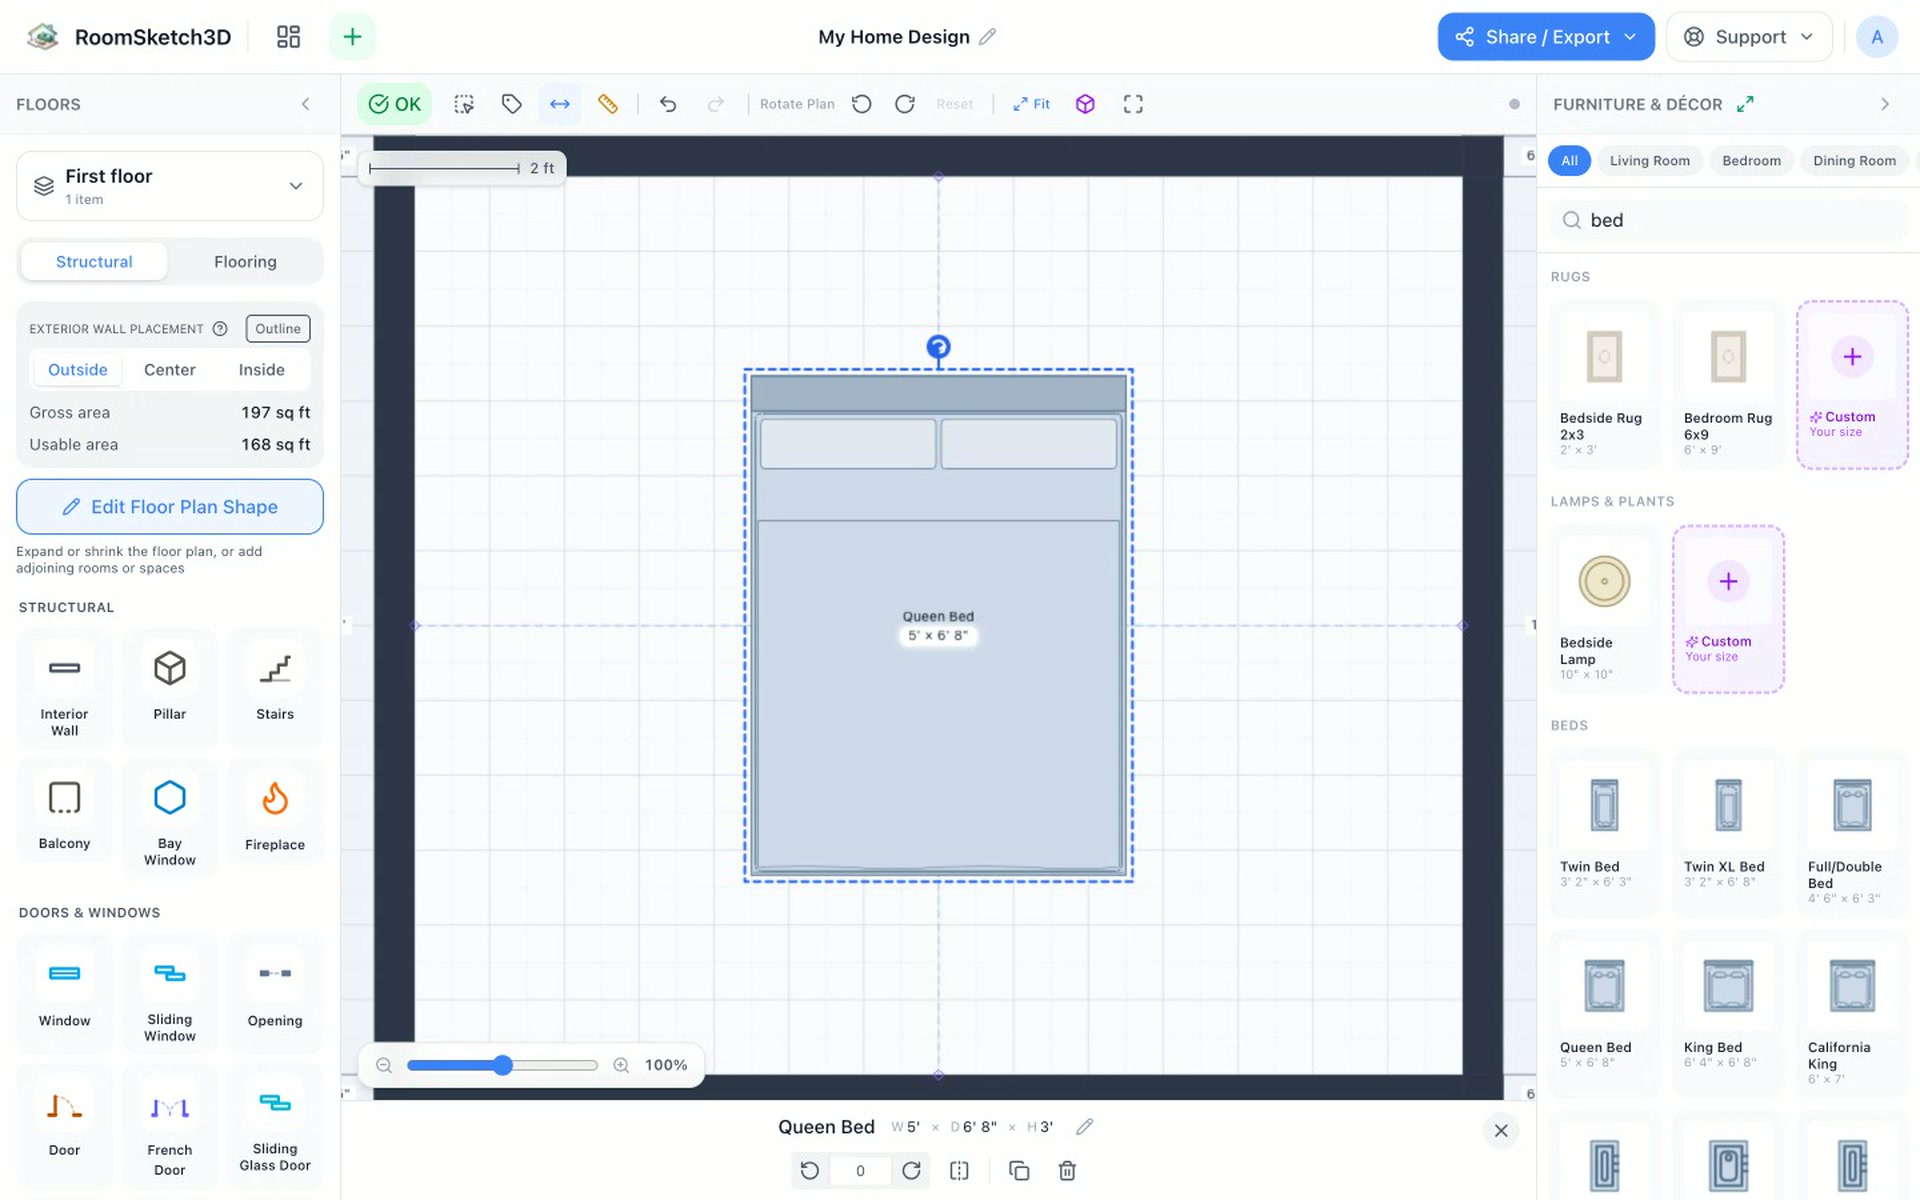
Task: Delete the Queen Bed with trash icon
Action: (x=1067, y=1170)
